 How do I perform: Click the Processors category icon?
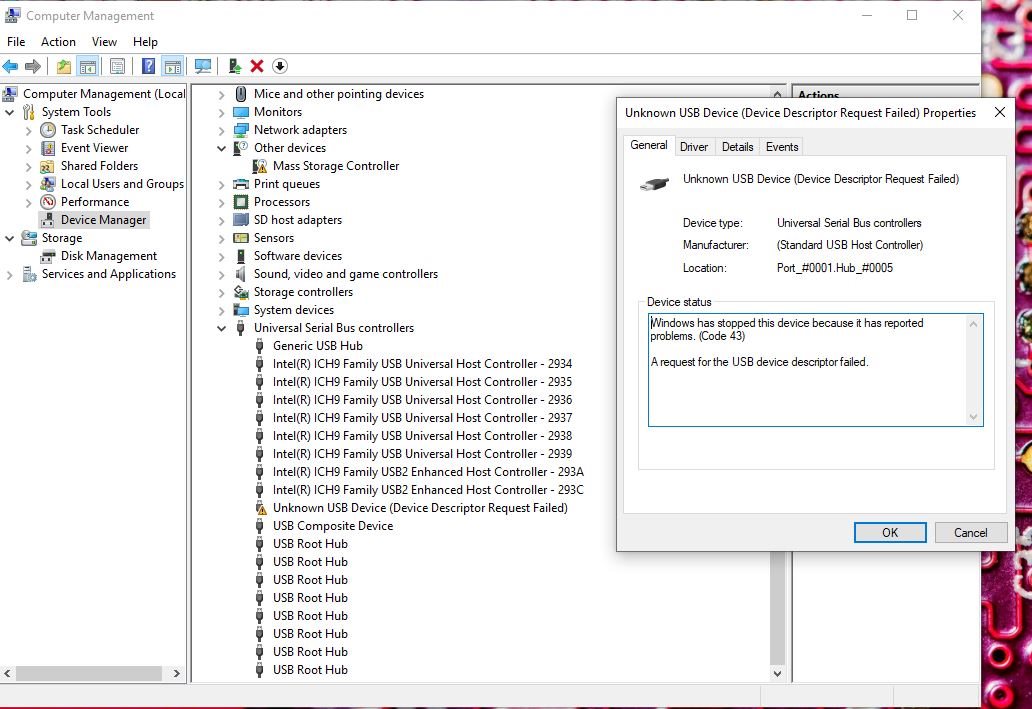click(242, 202)
